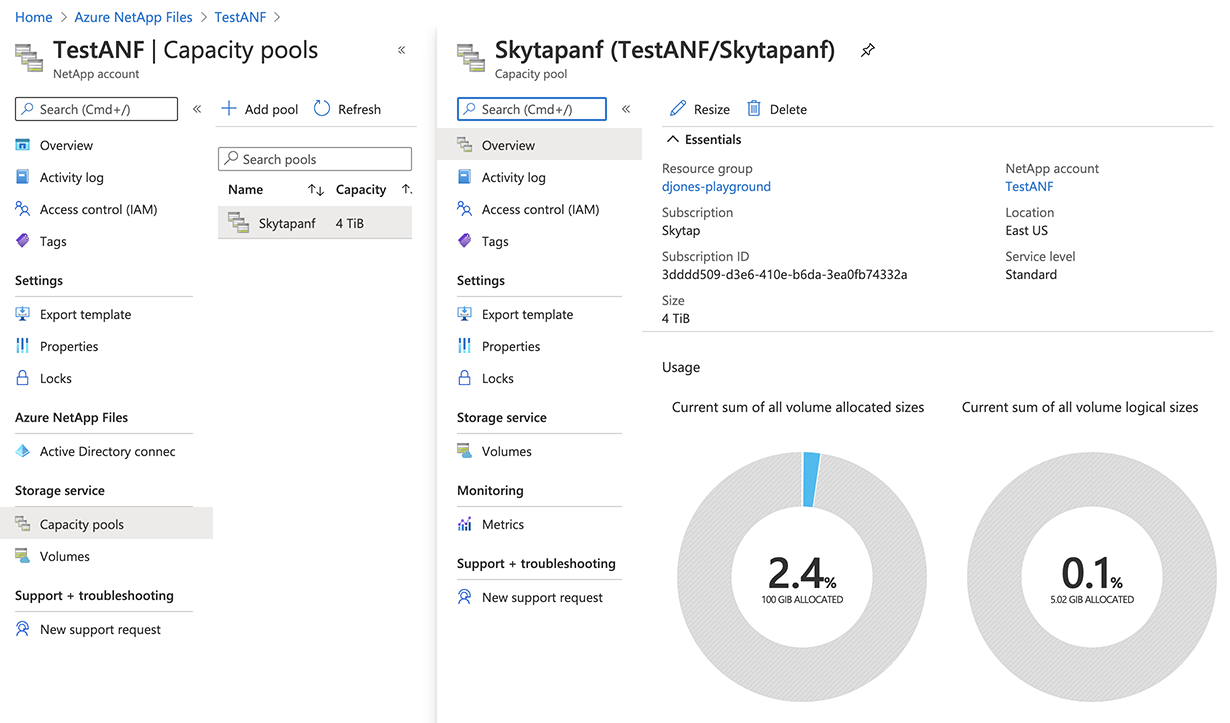
Task: Click the Active Directory connections icon
Action: pyautogui.click(x=23, y=451)
